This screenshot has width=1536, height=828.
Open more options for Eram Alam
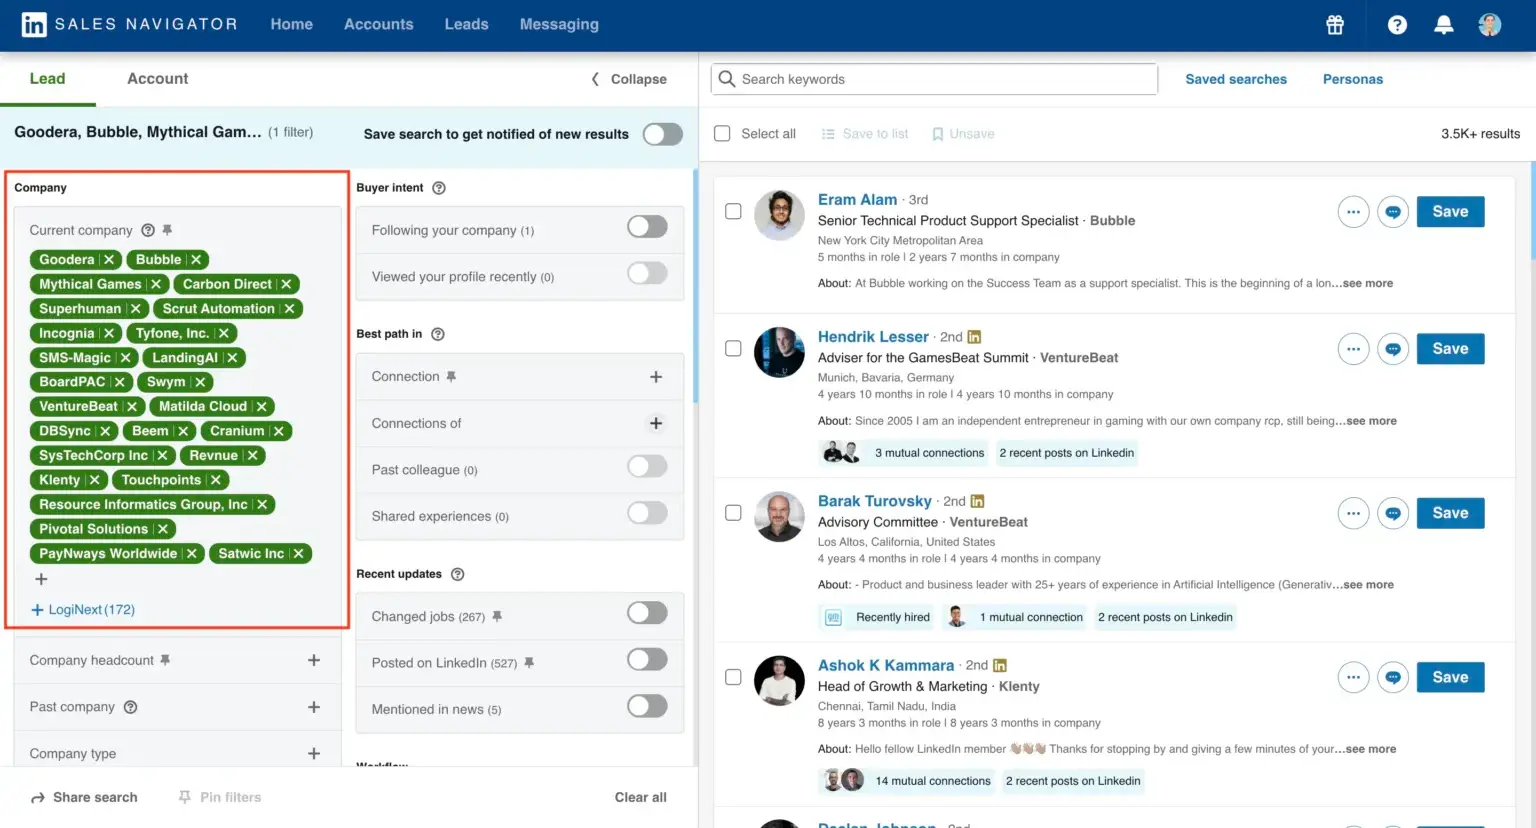coord(1353,212)
